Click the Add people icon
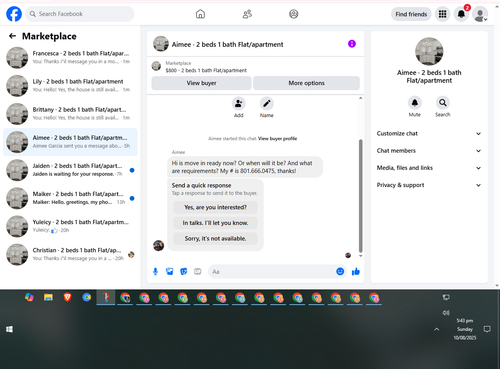The width and height of the screenshot is (500, 369). tap(239, 103)
